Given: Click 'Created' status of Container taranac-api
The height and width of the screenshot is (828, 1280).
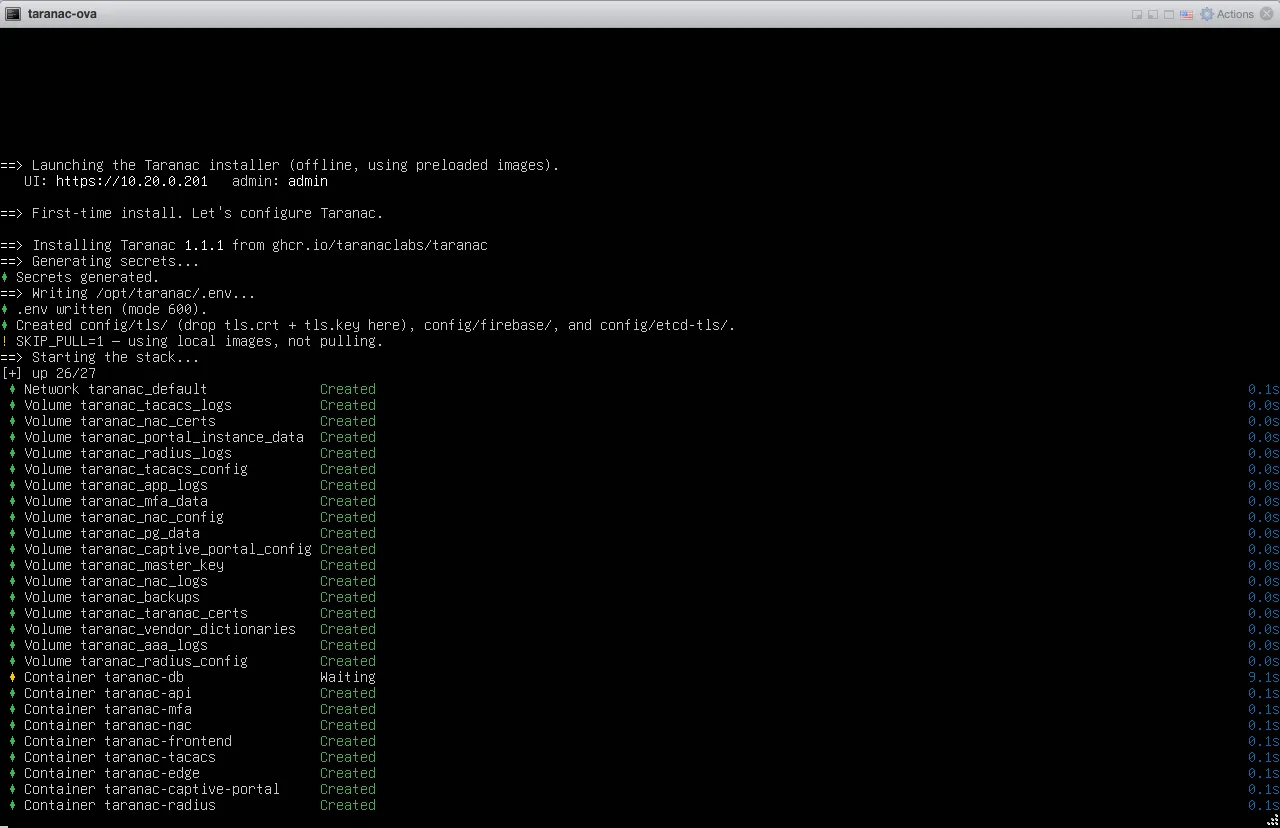Looking at the screenshot, I should point(348,693).
